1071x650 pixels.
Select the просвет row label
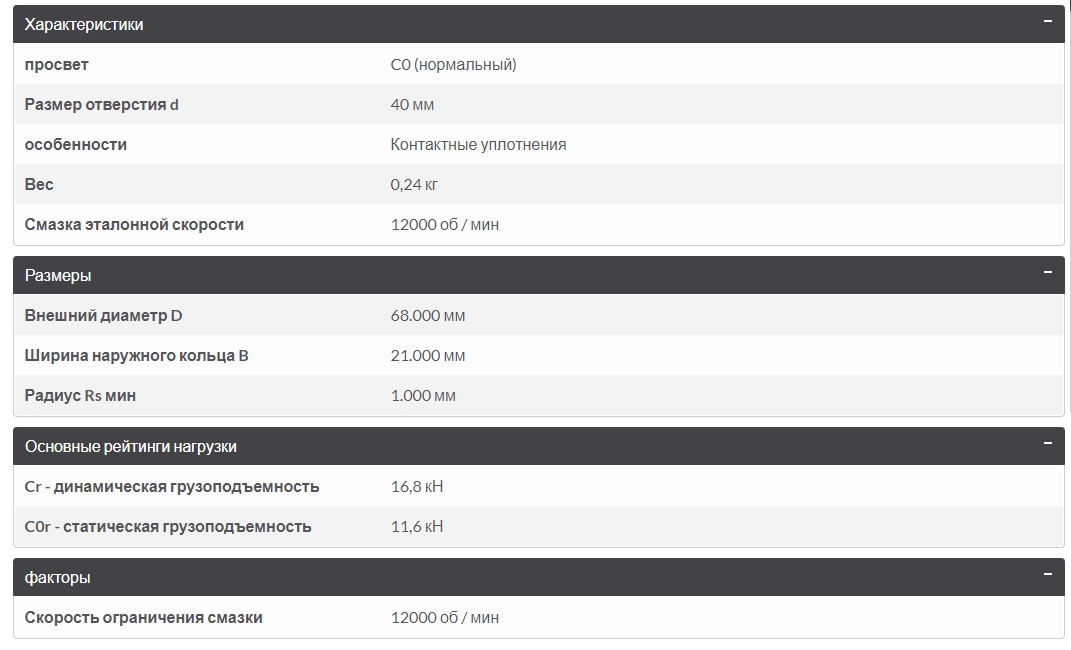coord(57,65)
